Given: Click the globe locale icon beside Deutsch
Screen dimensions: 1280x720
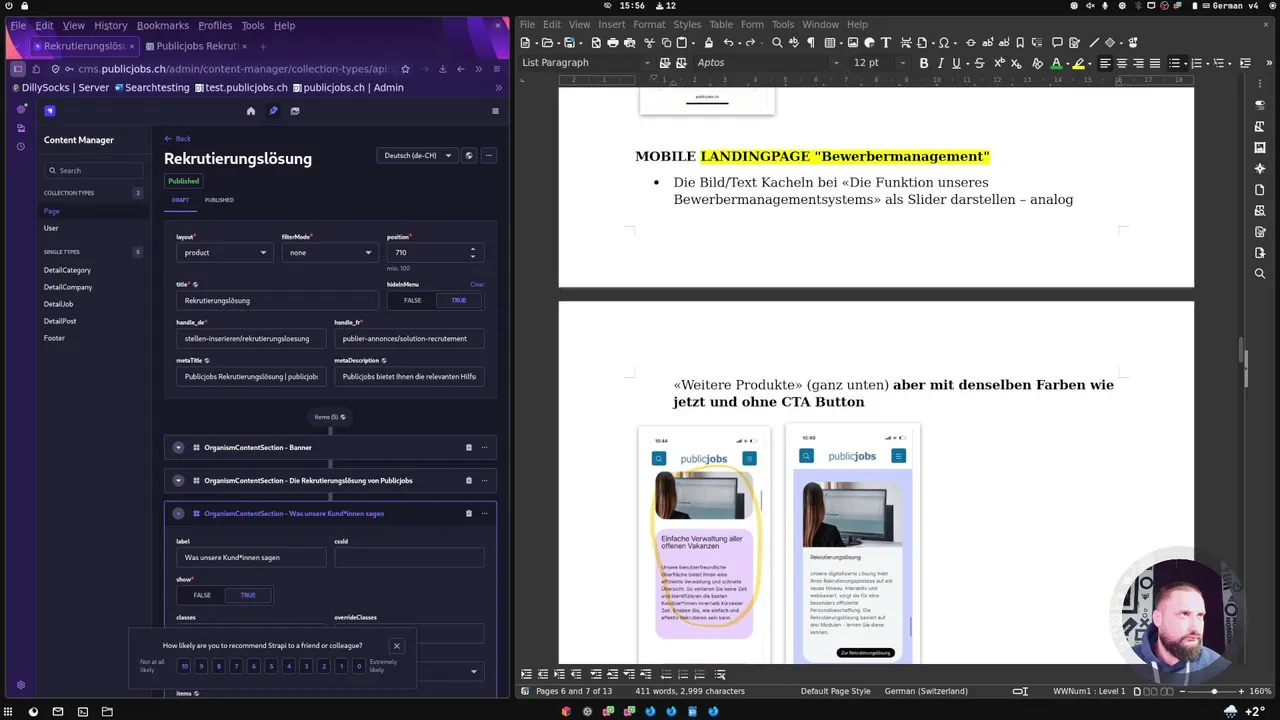Looking at the screenshot, I should click(469, 156).
